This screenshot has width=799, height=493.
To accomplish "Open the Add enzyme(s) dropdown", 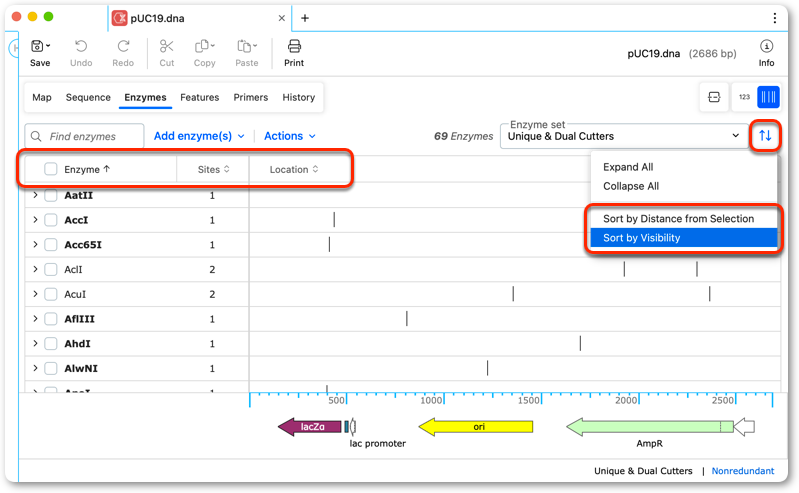I will click(x=199, y=136).
